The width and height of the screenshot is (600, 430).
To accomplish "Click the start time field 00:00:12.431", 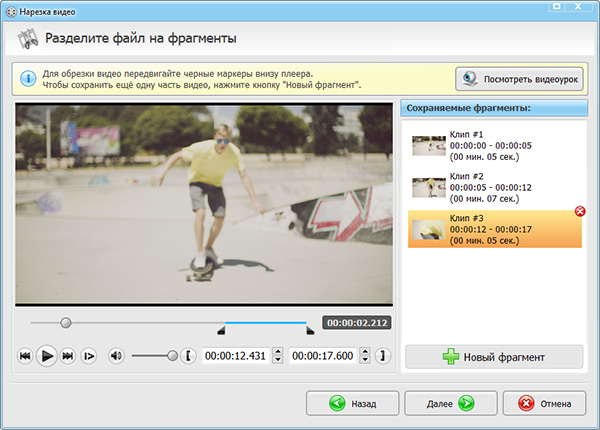I will tap(236, 356).
